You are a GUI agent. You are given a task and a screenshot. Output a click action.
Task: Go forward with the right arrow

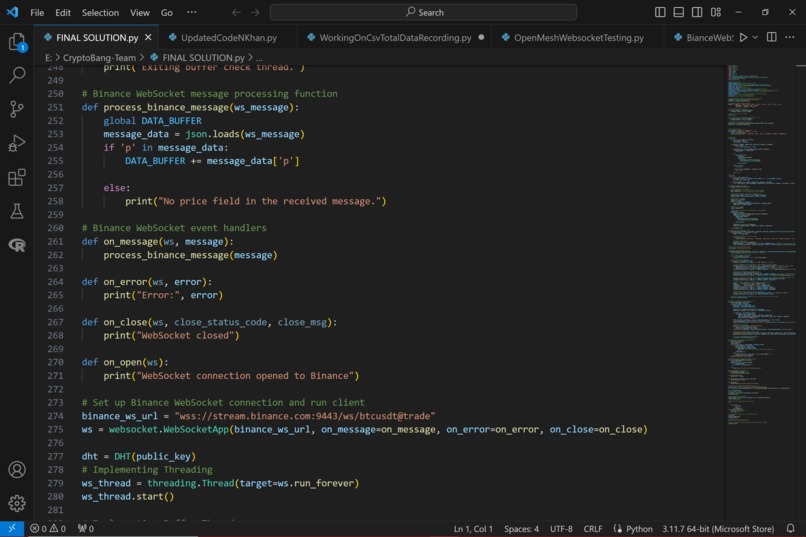click(255, 12)
